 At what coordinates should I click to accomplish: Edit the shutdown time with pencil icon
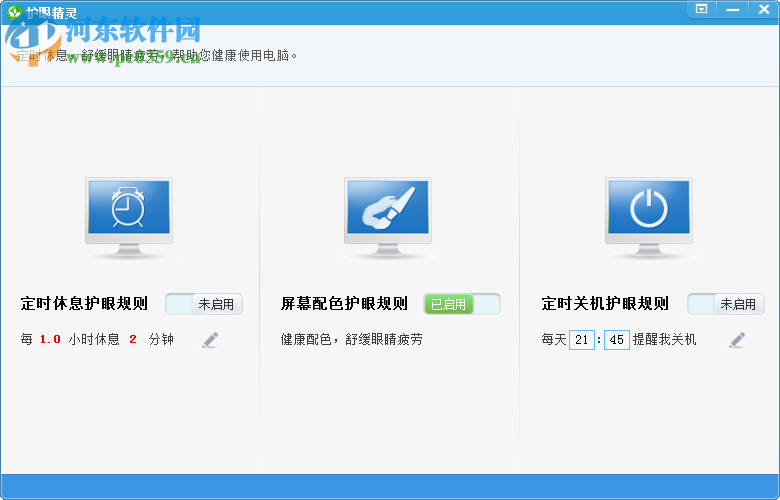coord(737,340)
